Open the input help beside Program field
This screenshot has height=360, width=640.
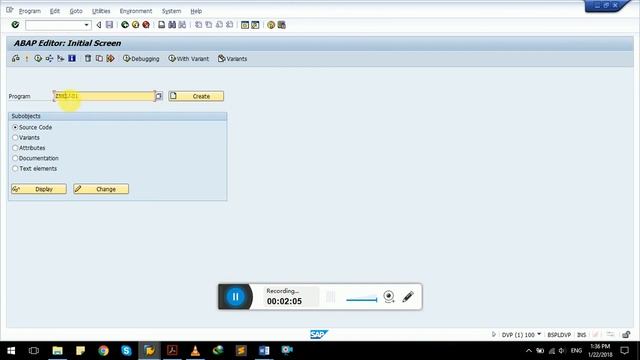tap(158, 96)
